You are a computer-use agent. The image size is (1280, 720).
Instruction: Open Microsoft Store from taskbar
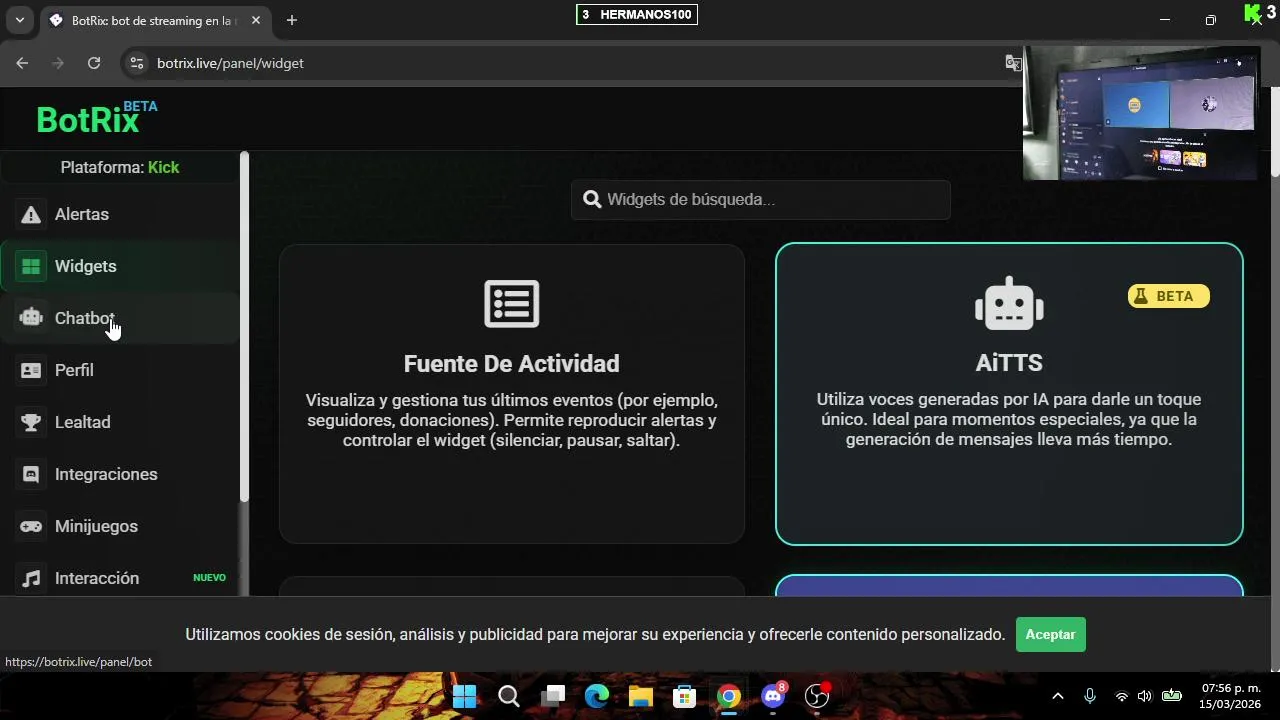(x=685, y=696)
